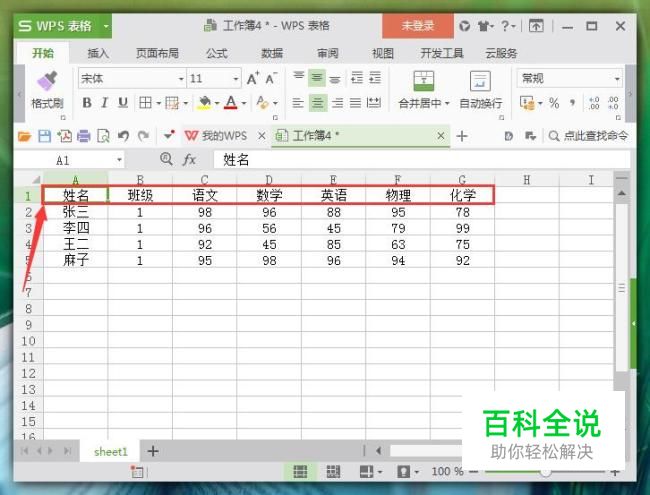Click the percent style icon

[554, 103]
